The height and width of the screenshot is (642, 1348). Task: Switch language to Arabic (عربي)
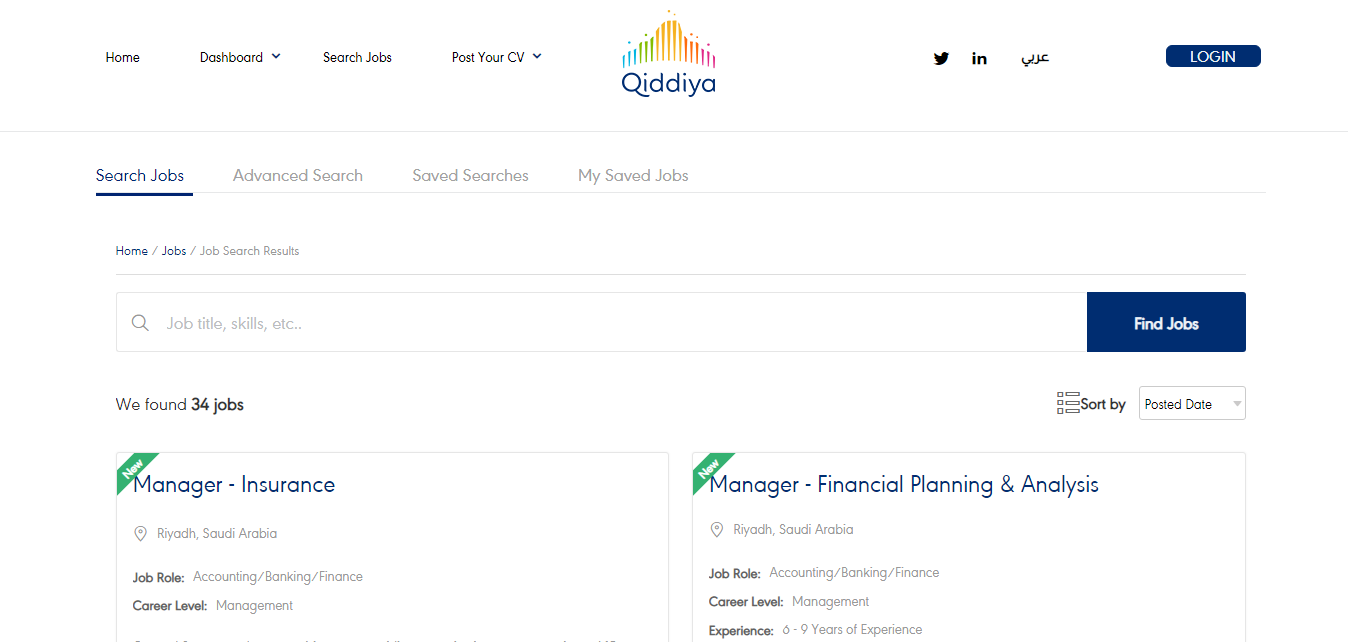1035,58
